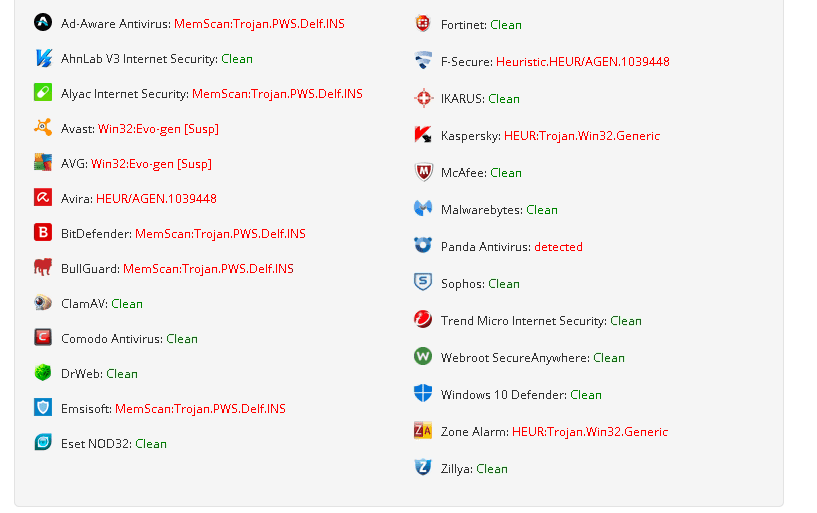This screenshot has height=513, width=817.
Task: Click the Emsisoft MemScan:Trojan.PWS.Delf.INS result
Action: pos(200,409)
